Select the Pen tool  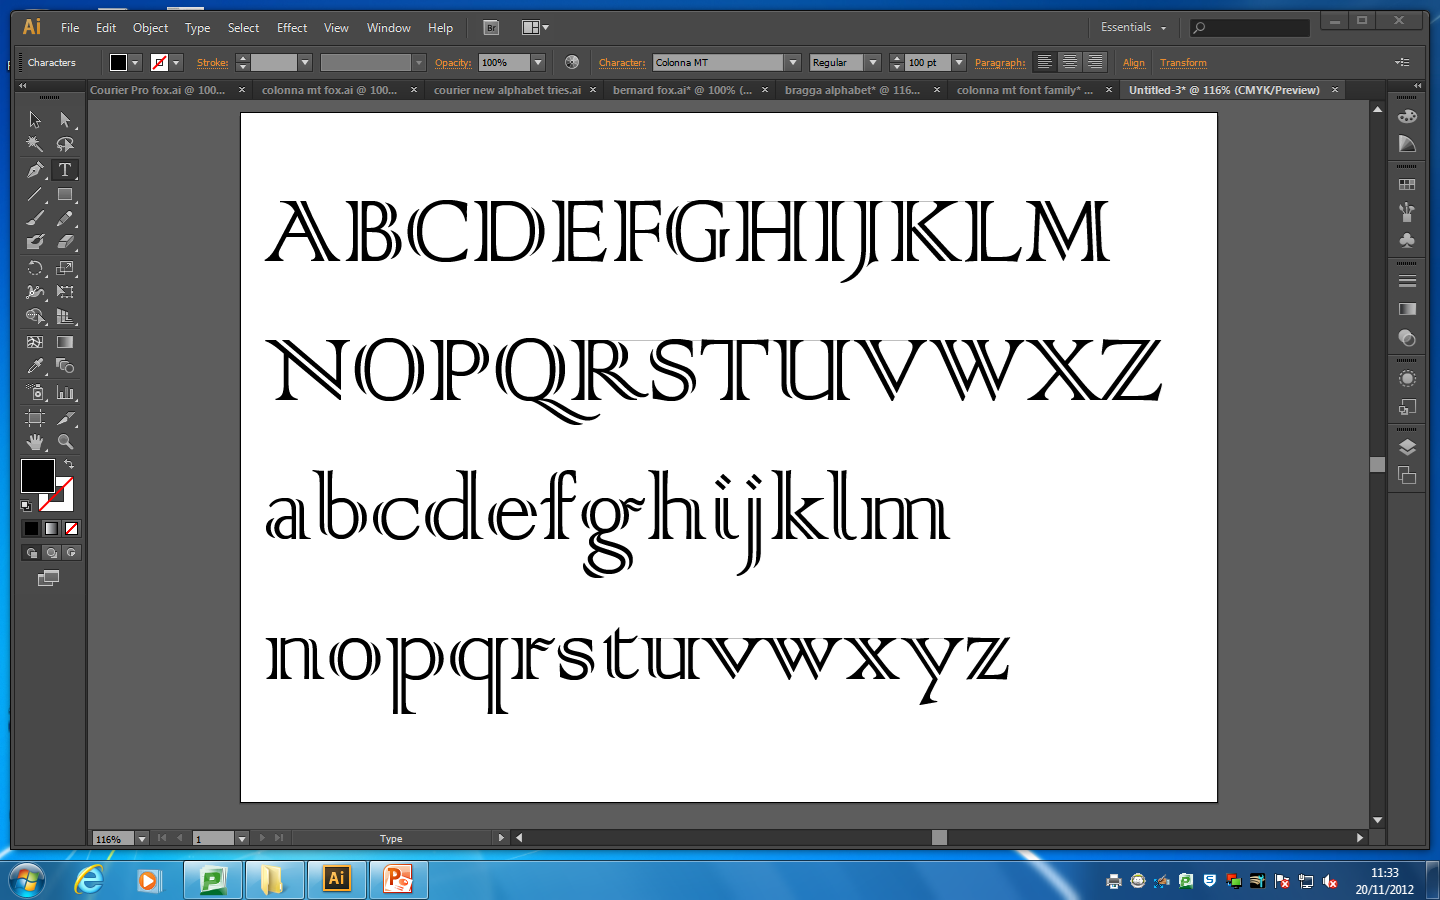(x=34, y=169)
